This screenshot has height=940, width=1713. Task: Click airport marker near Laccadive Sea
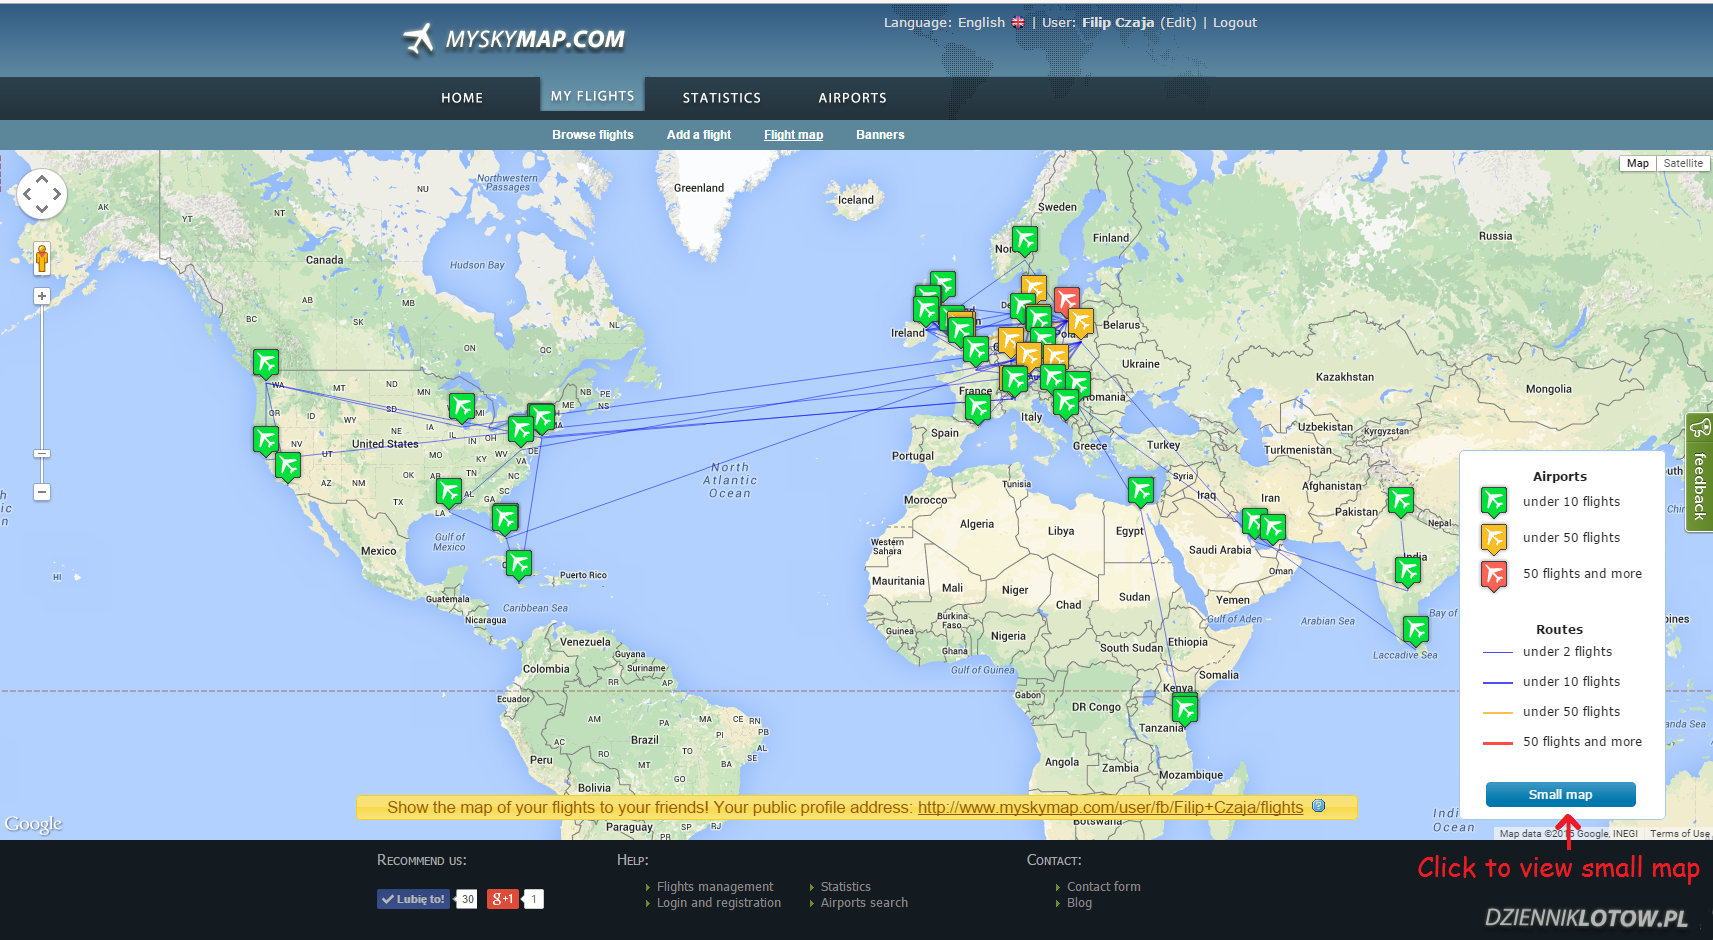tap(1415, 630)
